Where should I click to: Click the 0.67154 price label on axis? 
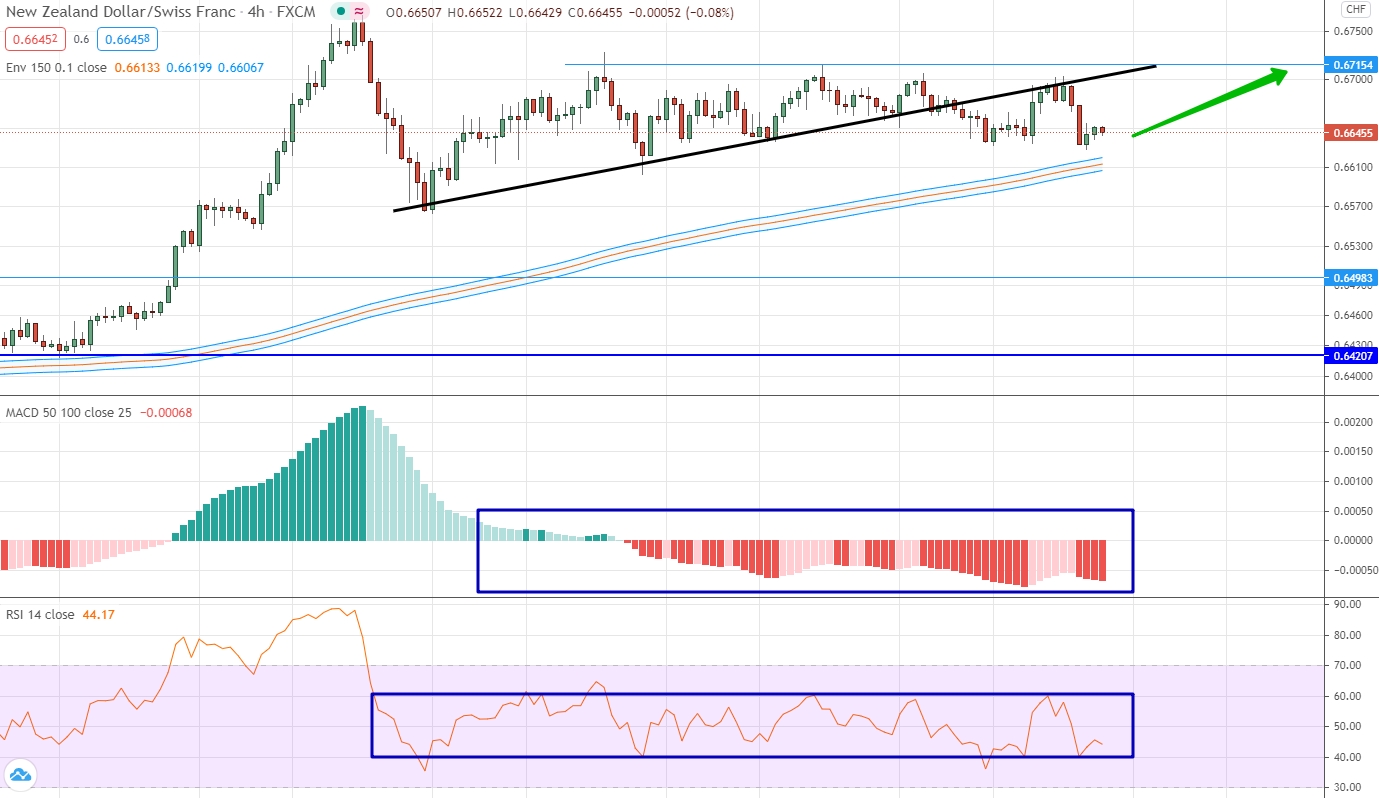(1351, 65)
